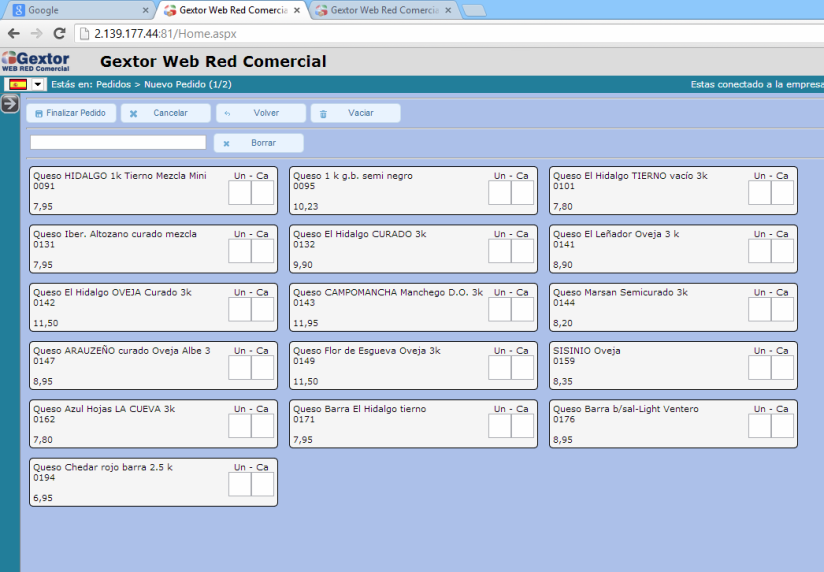Click the Gextor logo in the header
This screenshot has height=572, width=824.
tap(36, 61)
